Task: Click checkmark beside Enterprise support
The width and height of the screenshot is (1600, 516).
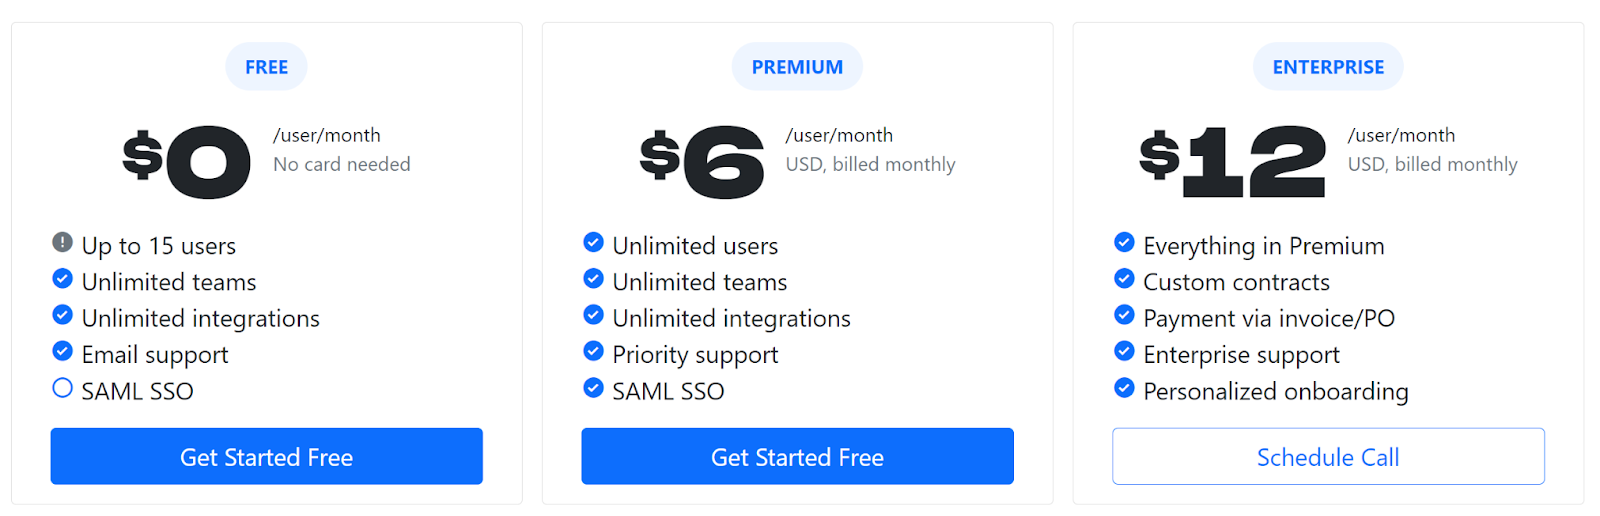Action: [x=1124, y=351]
